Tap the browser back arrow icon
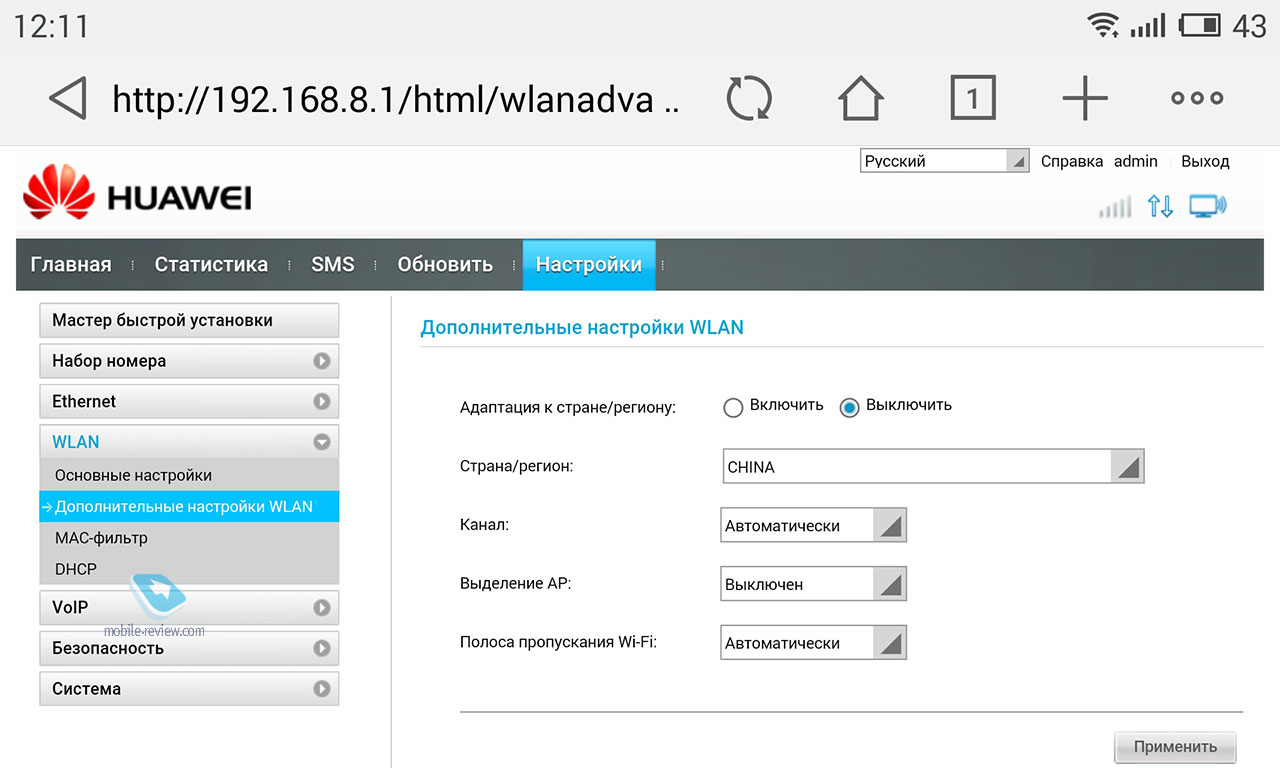This screenshot has width=1280, height=768. (x=68, y=99)
